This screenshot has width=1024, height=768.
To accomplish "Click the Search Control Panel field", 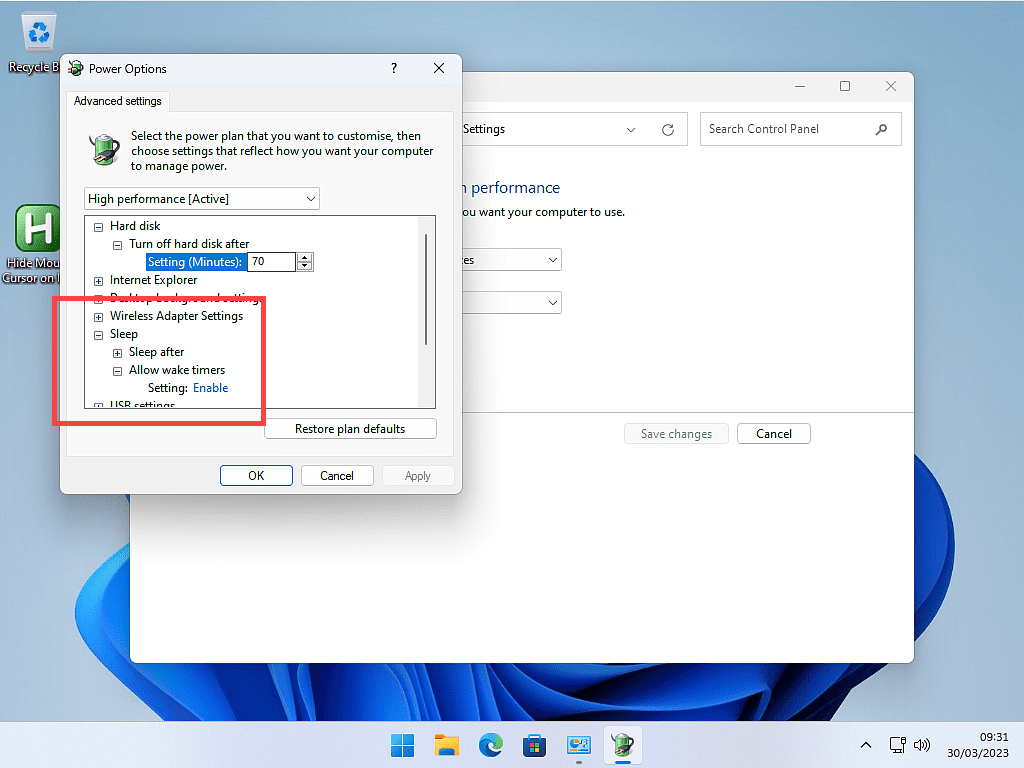I will [788, 129].
